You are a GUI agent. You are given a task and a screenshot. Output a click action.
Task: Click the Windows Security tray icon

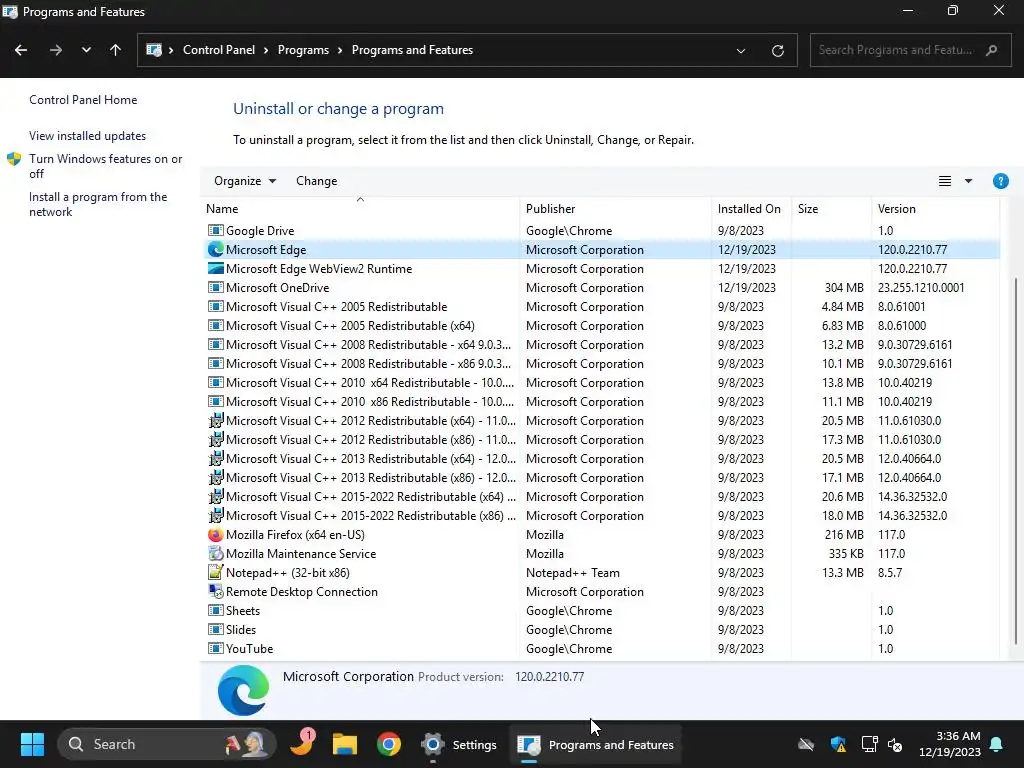pos(838,744)
